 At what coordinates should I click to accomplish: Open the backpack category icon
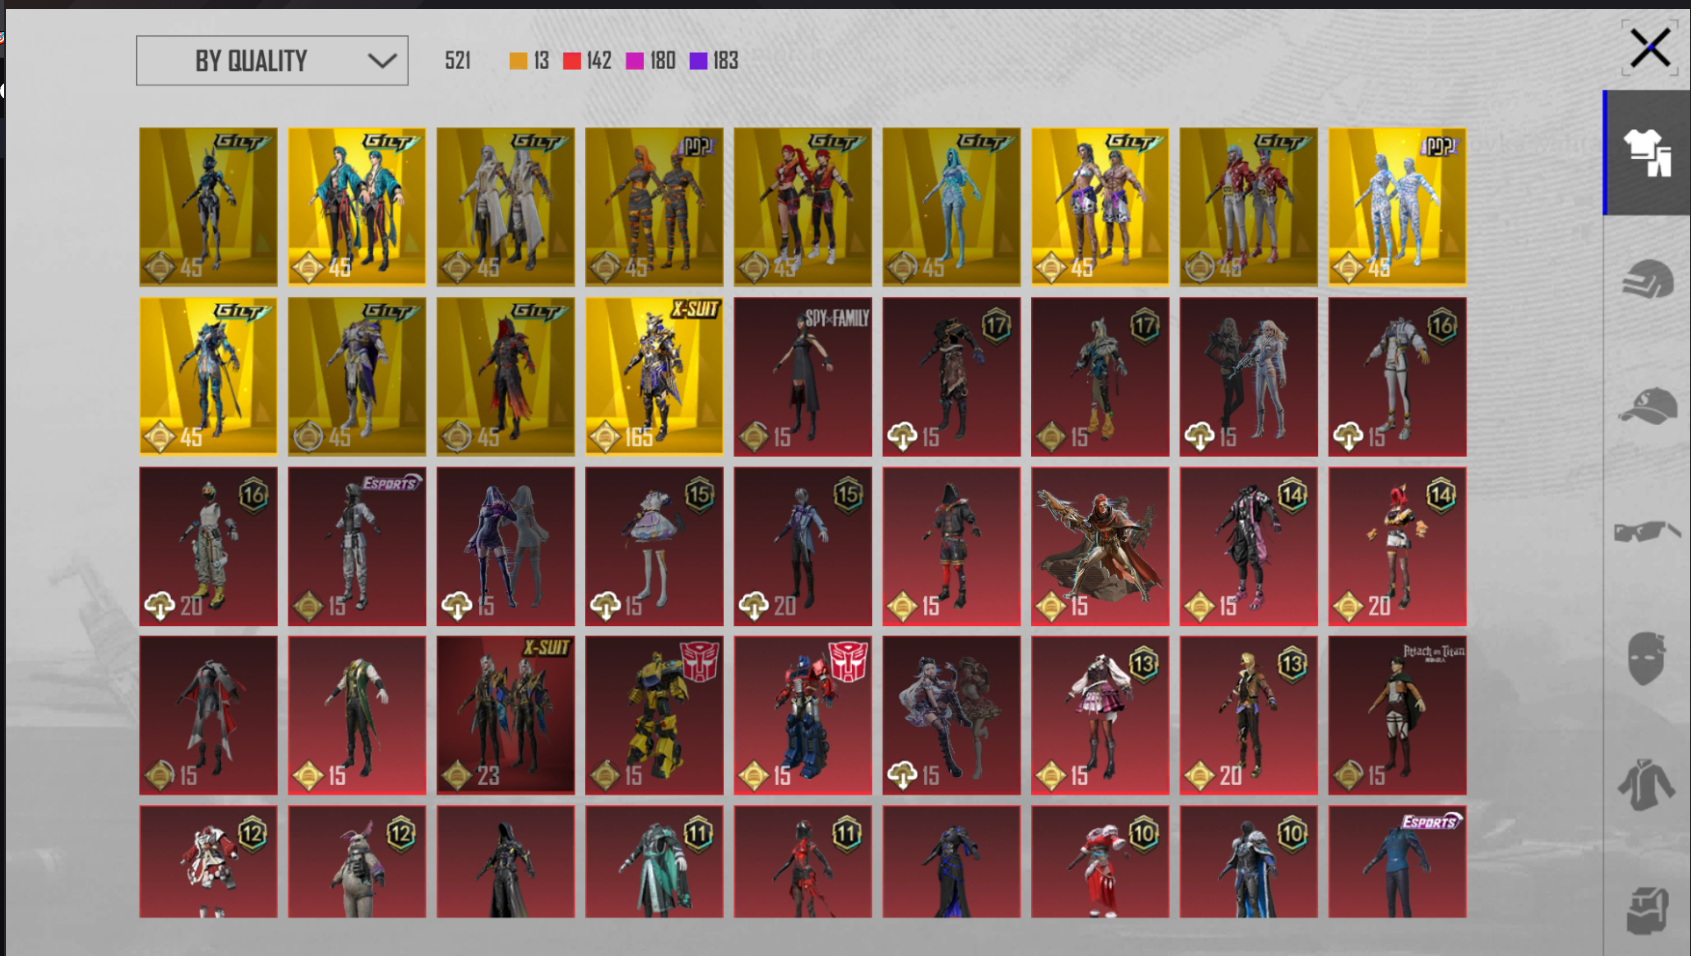1647,910
